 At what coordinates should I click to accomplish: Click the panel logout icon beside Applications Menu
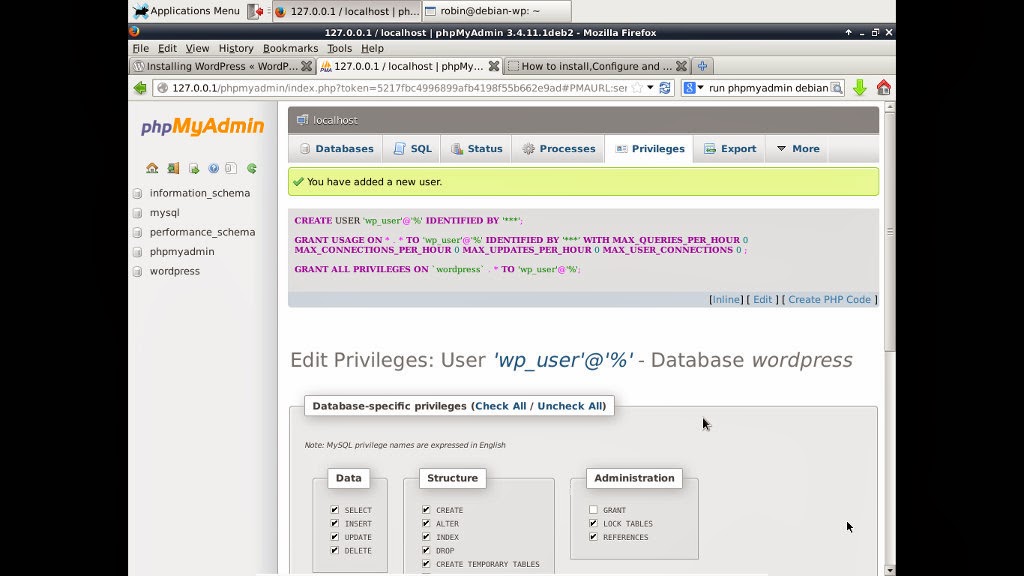(255, 11)
